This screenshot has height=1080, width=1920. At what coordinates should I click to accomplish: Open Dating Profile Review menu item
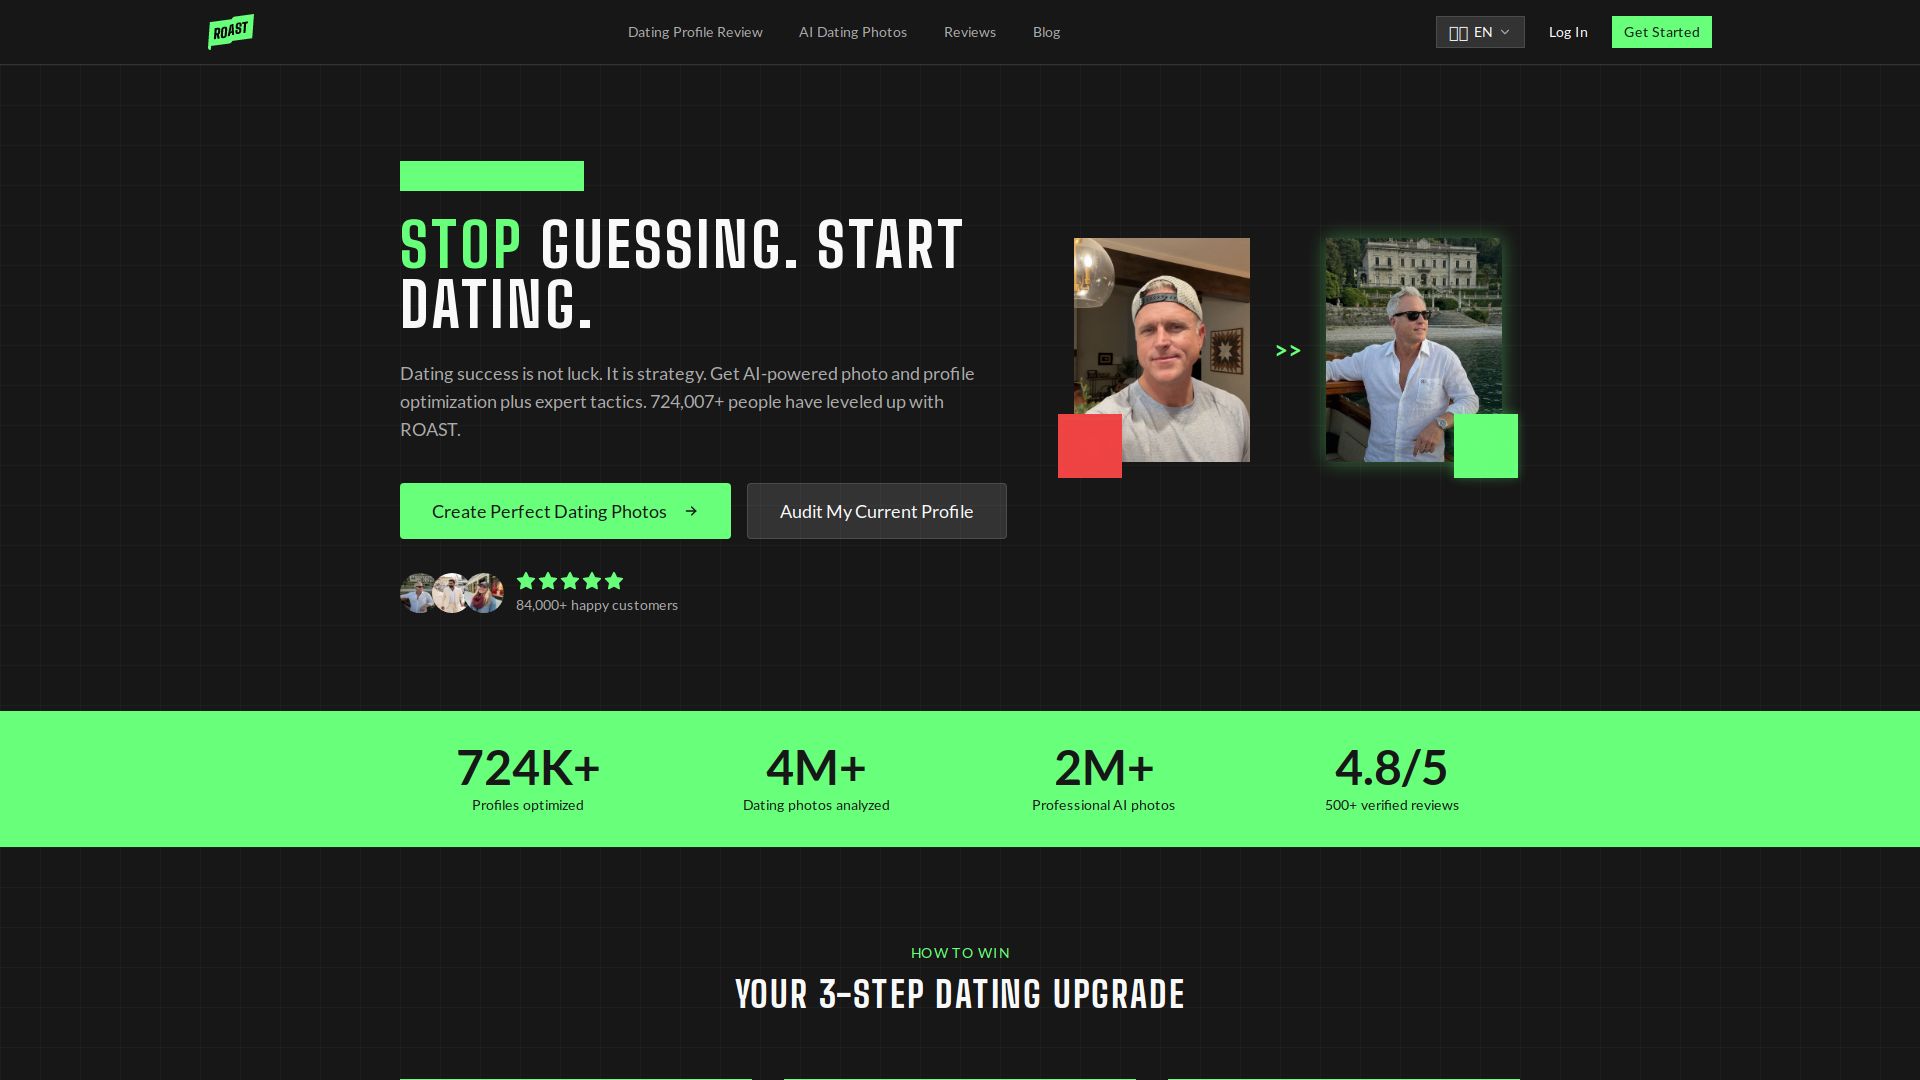click(x=695, y=32)
